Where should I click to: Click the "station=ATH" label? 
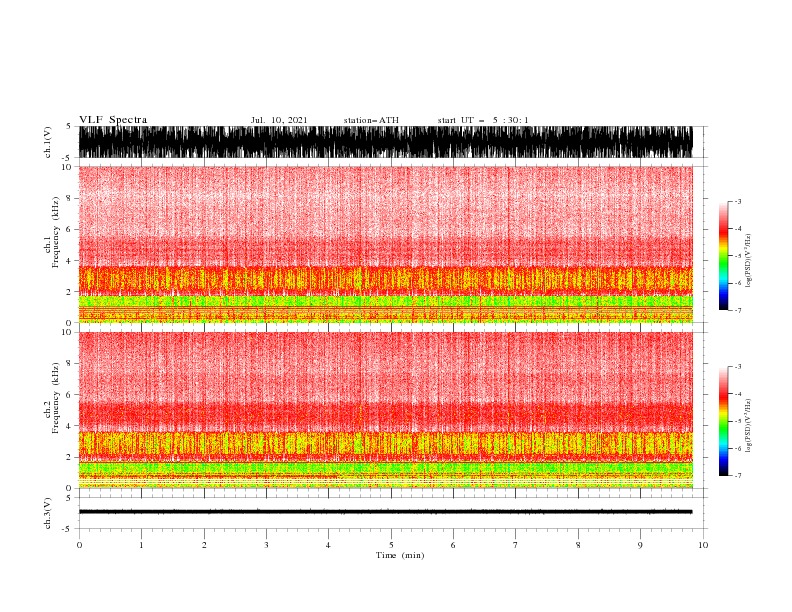(x=371, y=120)
